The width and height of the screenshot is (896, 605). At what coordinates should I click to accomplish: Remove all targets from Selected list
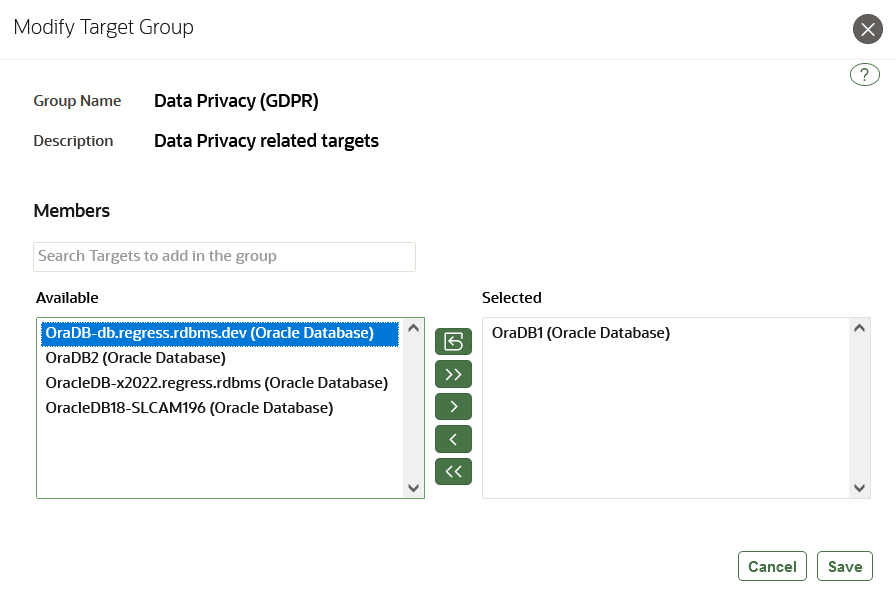tap(453, 471)
